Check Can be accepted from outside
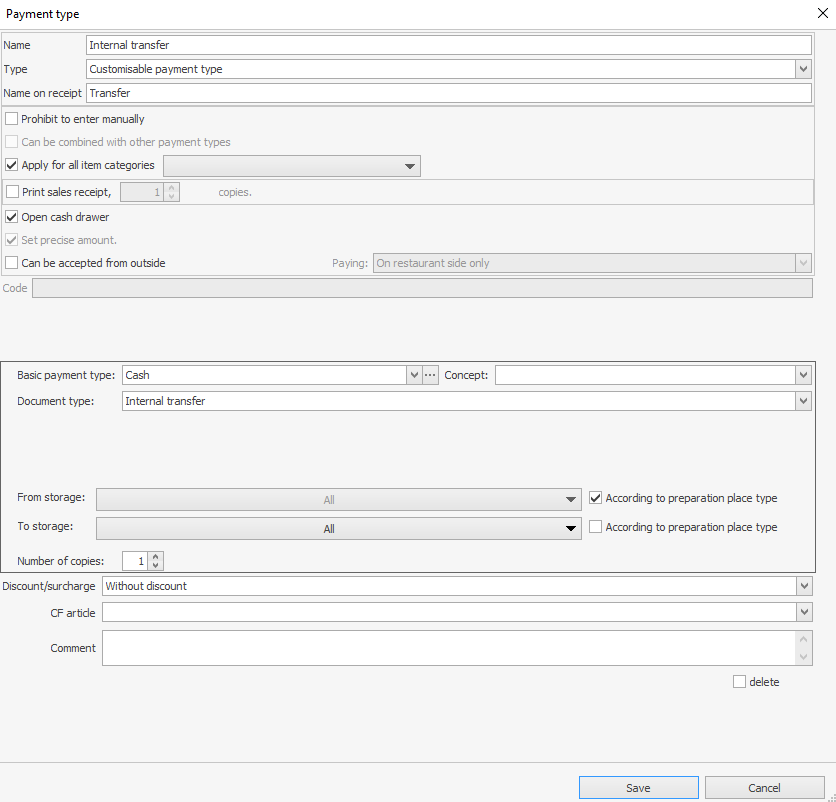The image size is (836, 802). pos(12,263)
